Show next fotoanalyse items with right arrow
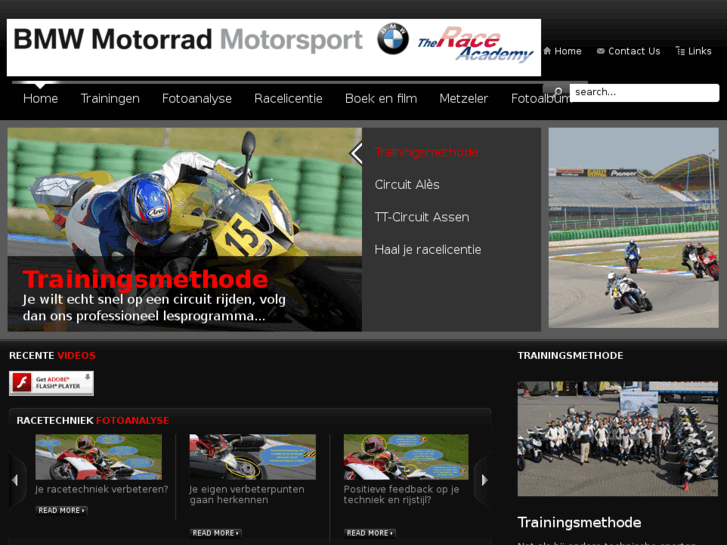This screenshot has height=545, width=727. point(485,480)
